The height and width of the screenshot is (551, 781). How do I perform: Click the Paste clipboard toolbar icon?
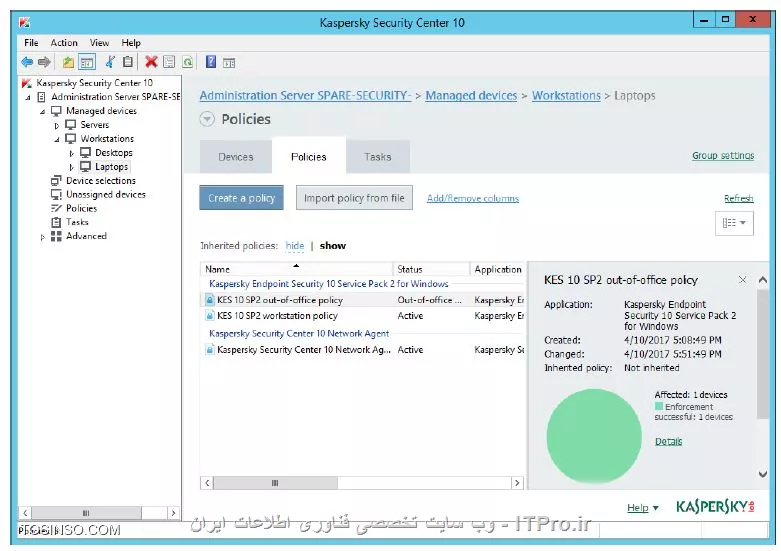128,62
